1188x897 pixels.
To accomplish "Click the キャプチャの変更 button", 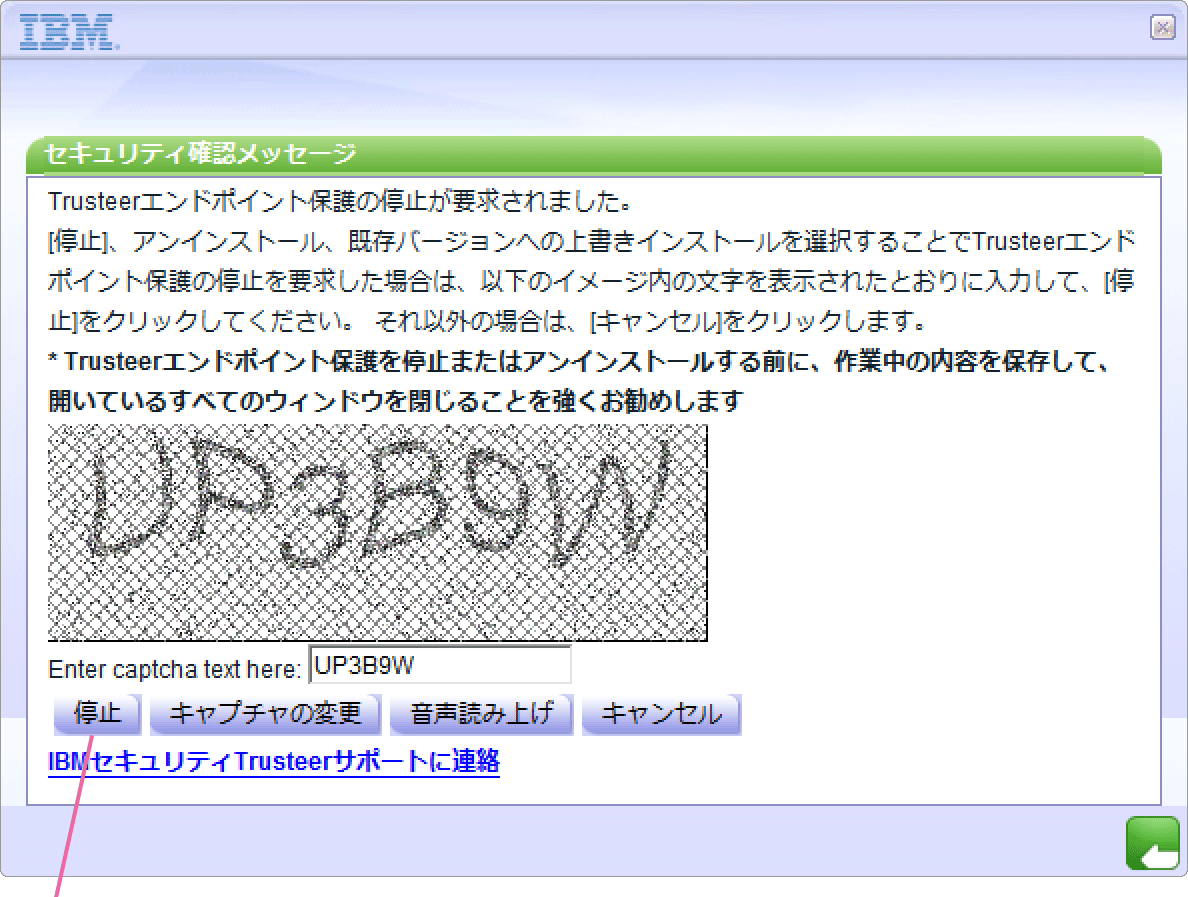I will click(265, 714).
